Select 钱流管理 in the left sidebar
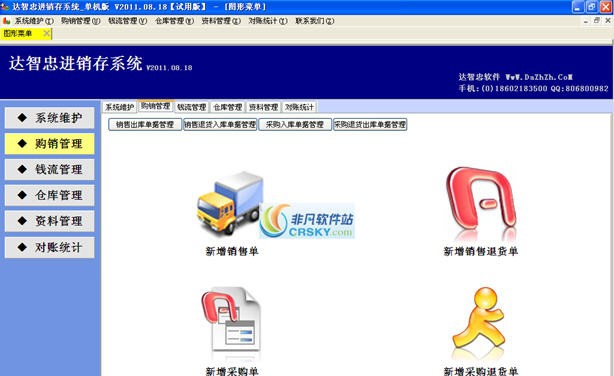The width and height of the screenshot is (614, 376). [50, 170]
